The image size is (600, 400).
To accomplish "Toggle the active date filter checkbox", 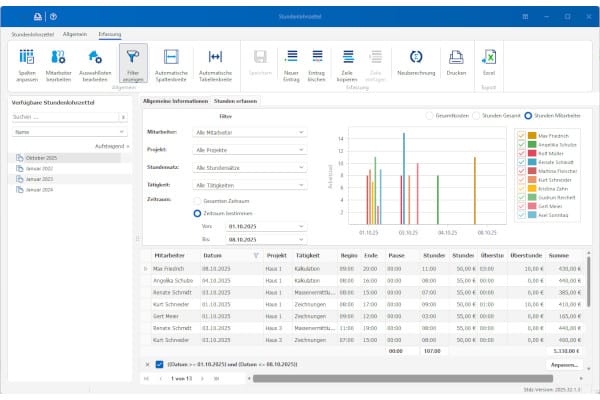I will [158, 364].
